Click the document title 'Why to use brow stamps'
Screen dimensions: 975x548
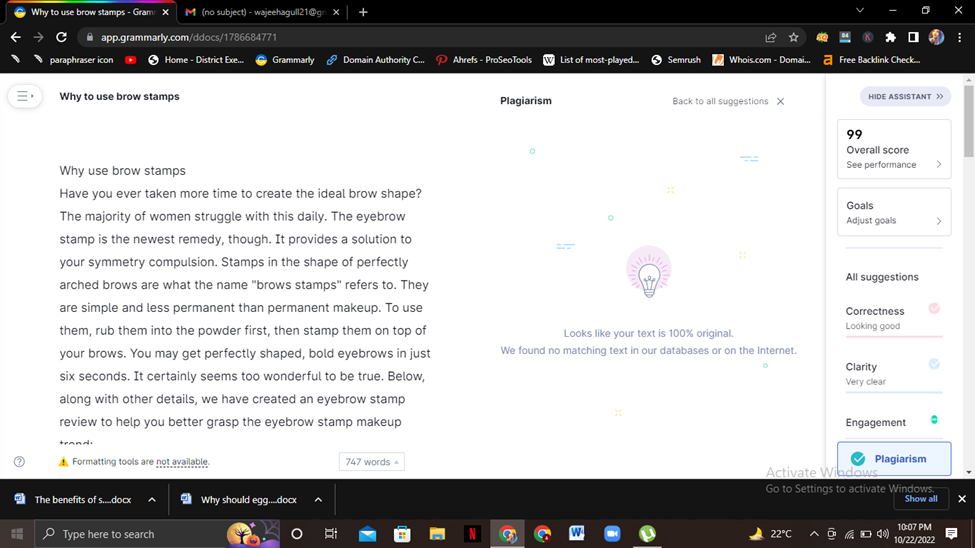119,96
